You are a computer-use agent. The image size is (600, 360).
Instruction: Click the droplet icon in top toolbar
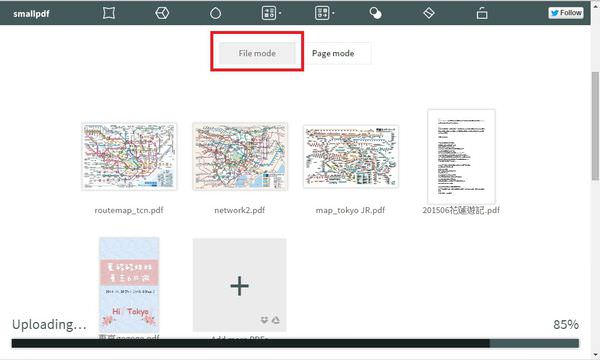click(x=215, y=13)
